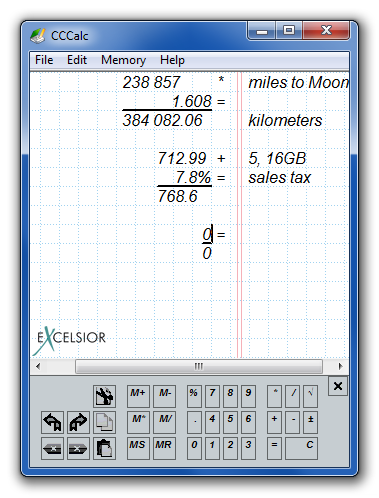Screen dimensions: 379x498
Task: Click the decimal point key
Action: coord(194,422)
